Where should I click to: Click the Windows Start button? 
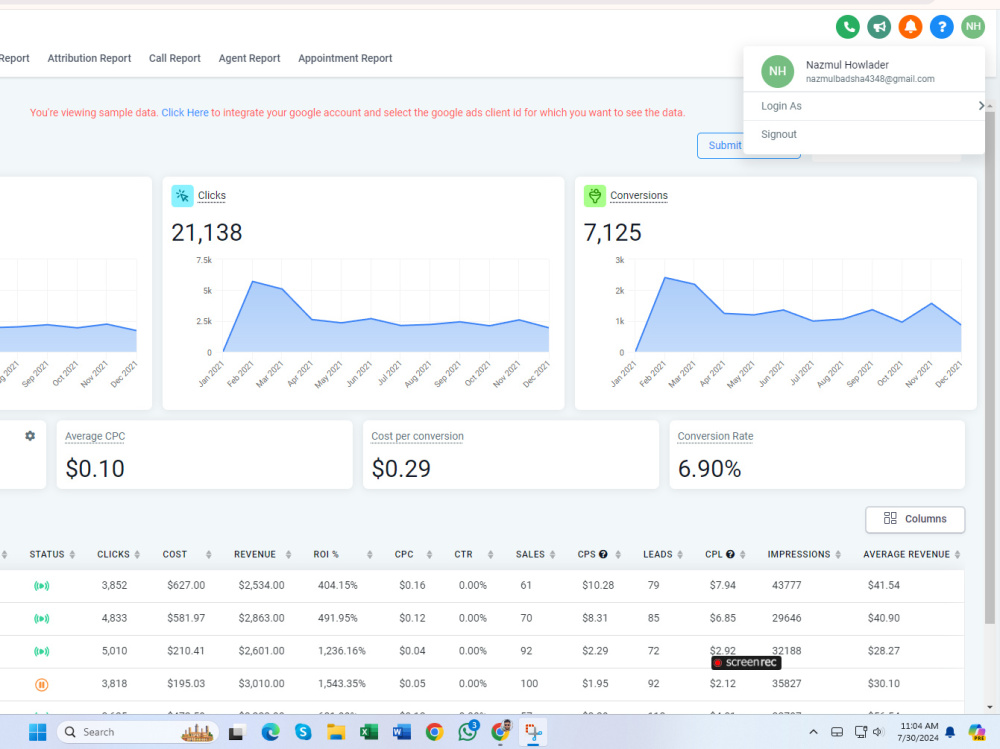pos(38,732)
